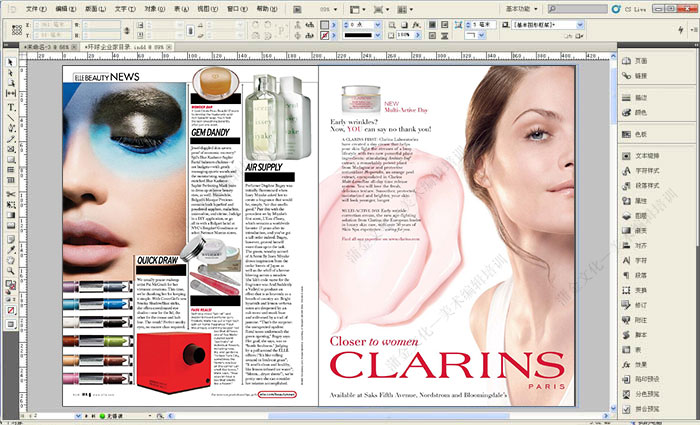Viewport: 700px width, 425px height.
Task: Select the Hand tool
Action: 11,260
